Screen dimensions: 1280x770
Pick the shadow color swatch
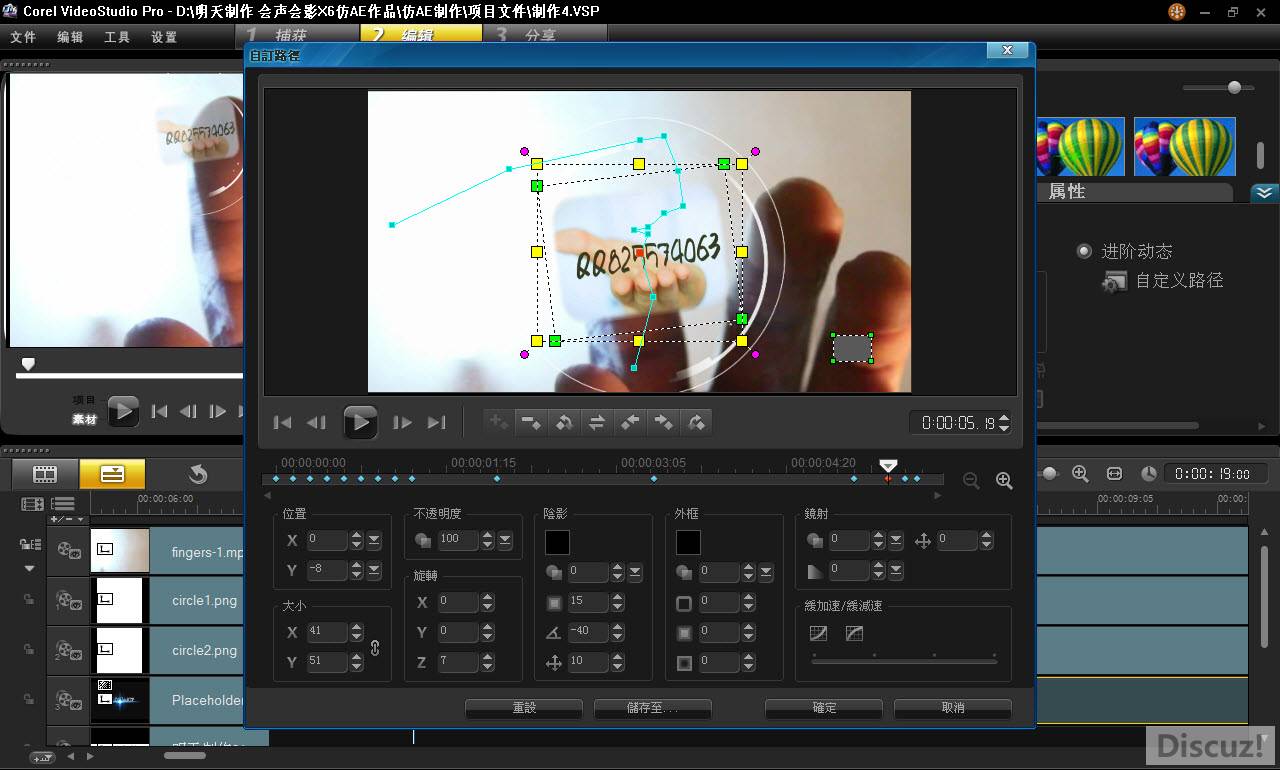click(x=557, y=542)
